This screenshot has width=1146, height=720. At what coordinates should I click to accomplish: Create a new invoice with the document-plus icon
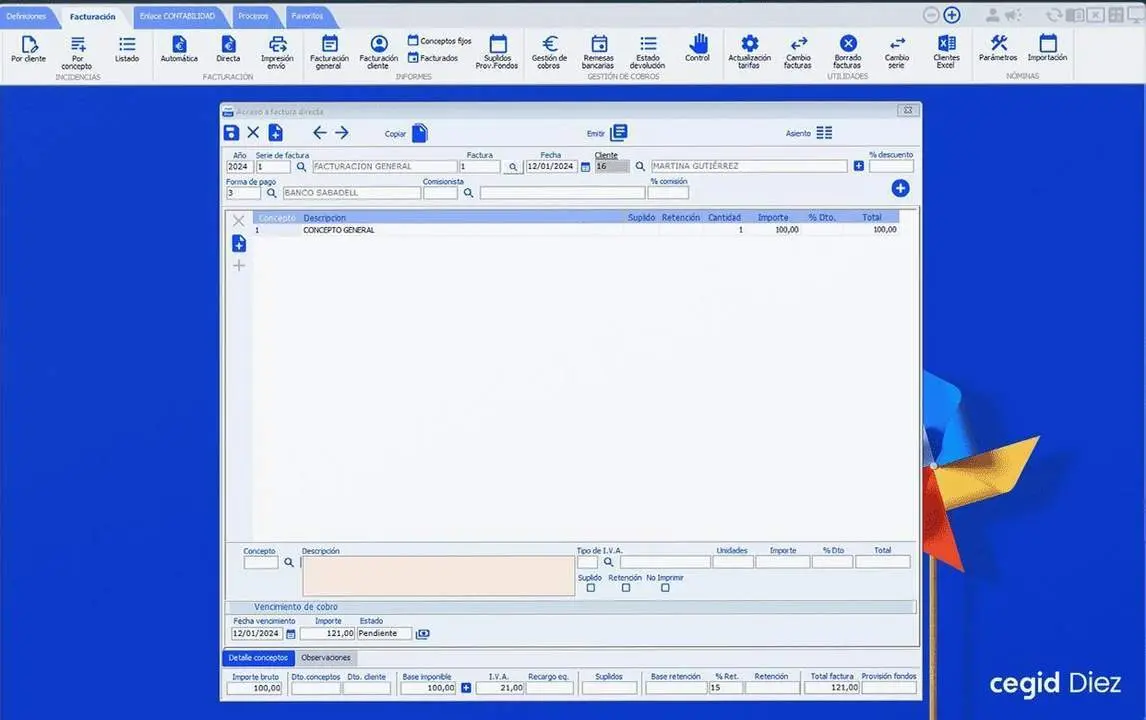(276, 132)
